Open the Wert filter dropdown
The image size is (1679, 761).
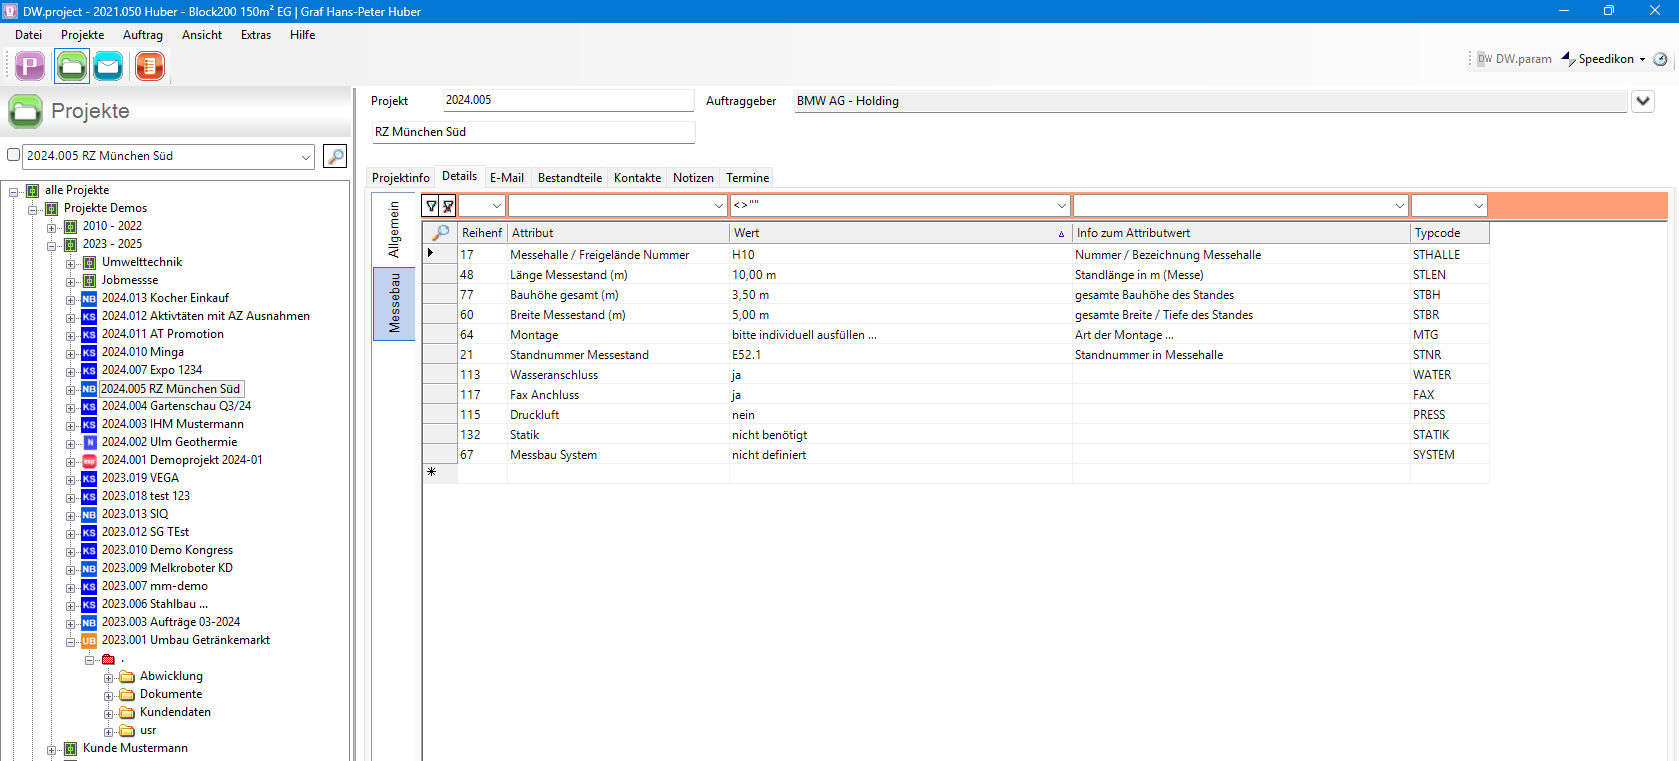pos(1061,206)
